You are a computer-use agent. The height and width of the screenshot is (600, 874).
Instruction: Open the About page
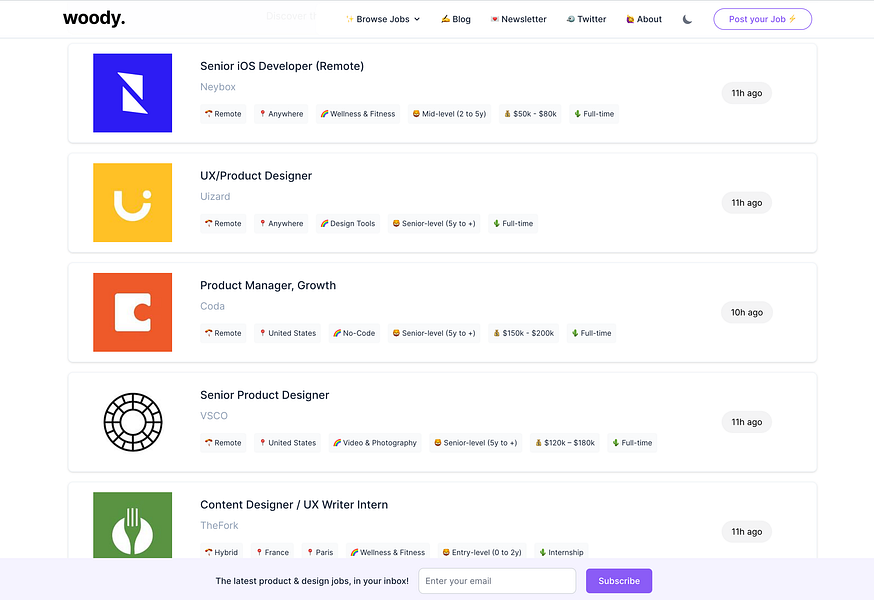pos(644,19)
